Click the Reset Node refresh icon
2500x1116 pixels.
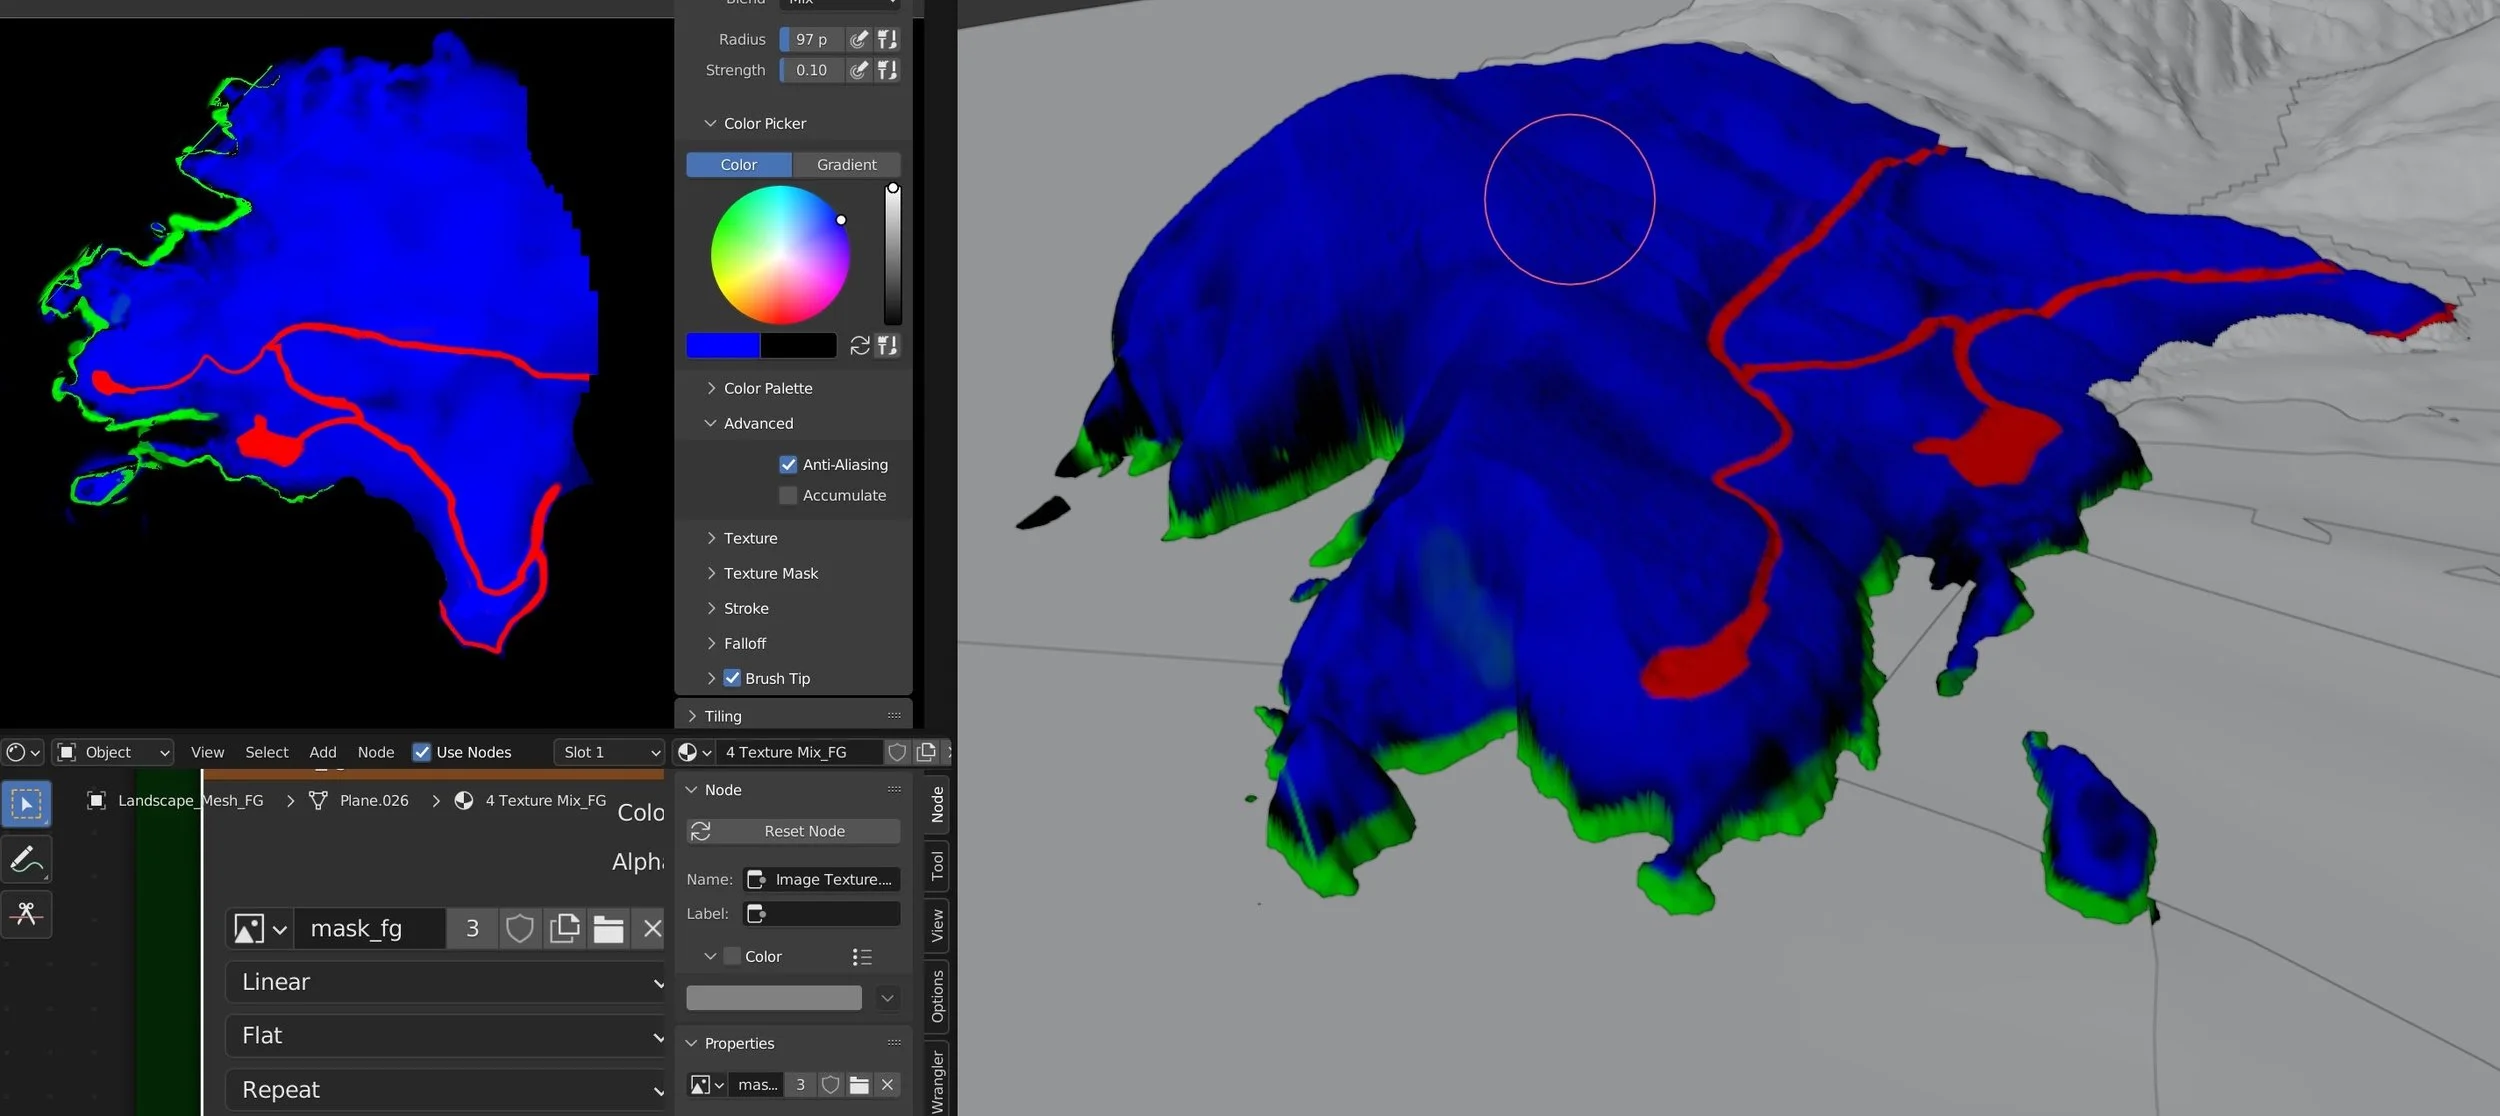pos(701,831)
